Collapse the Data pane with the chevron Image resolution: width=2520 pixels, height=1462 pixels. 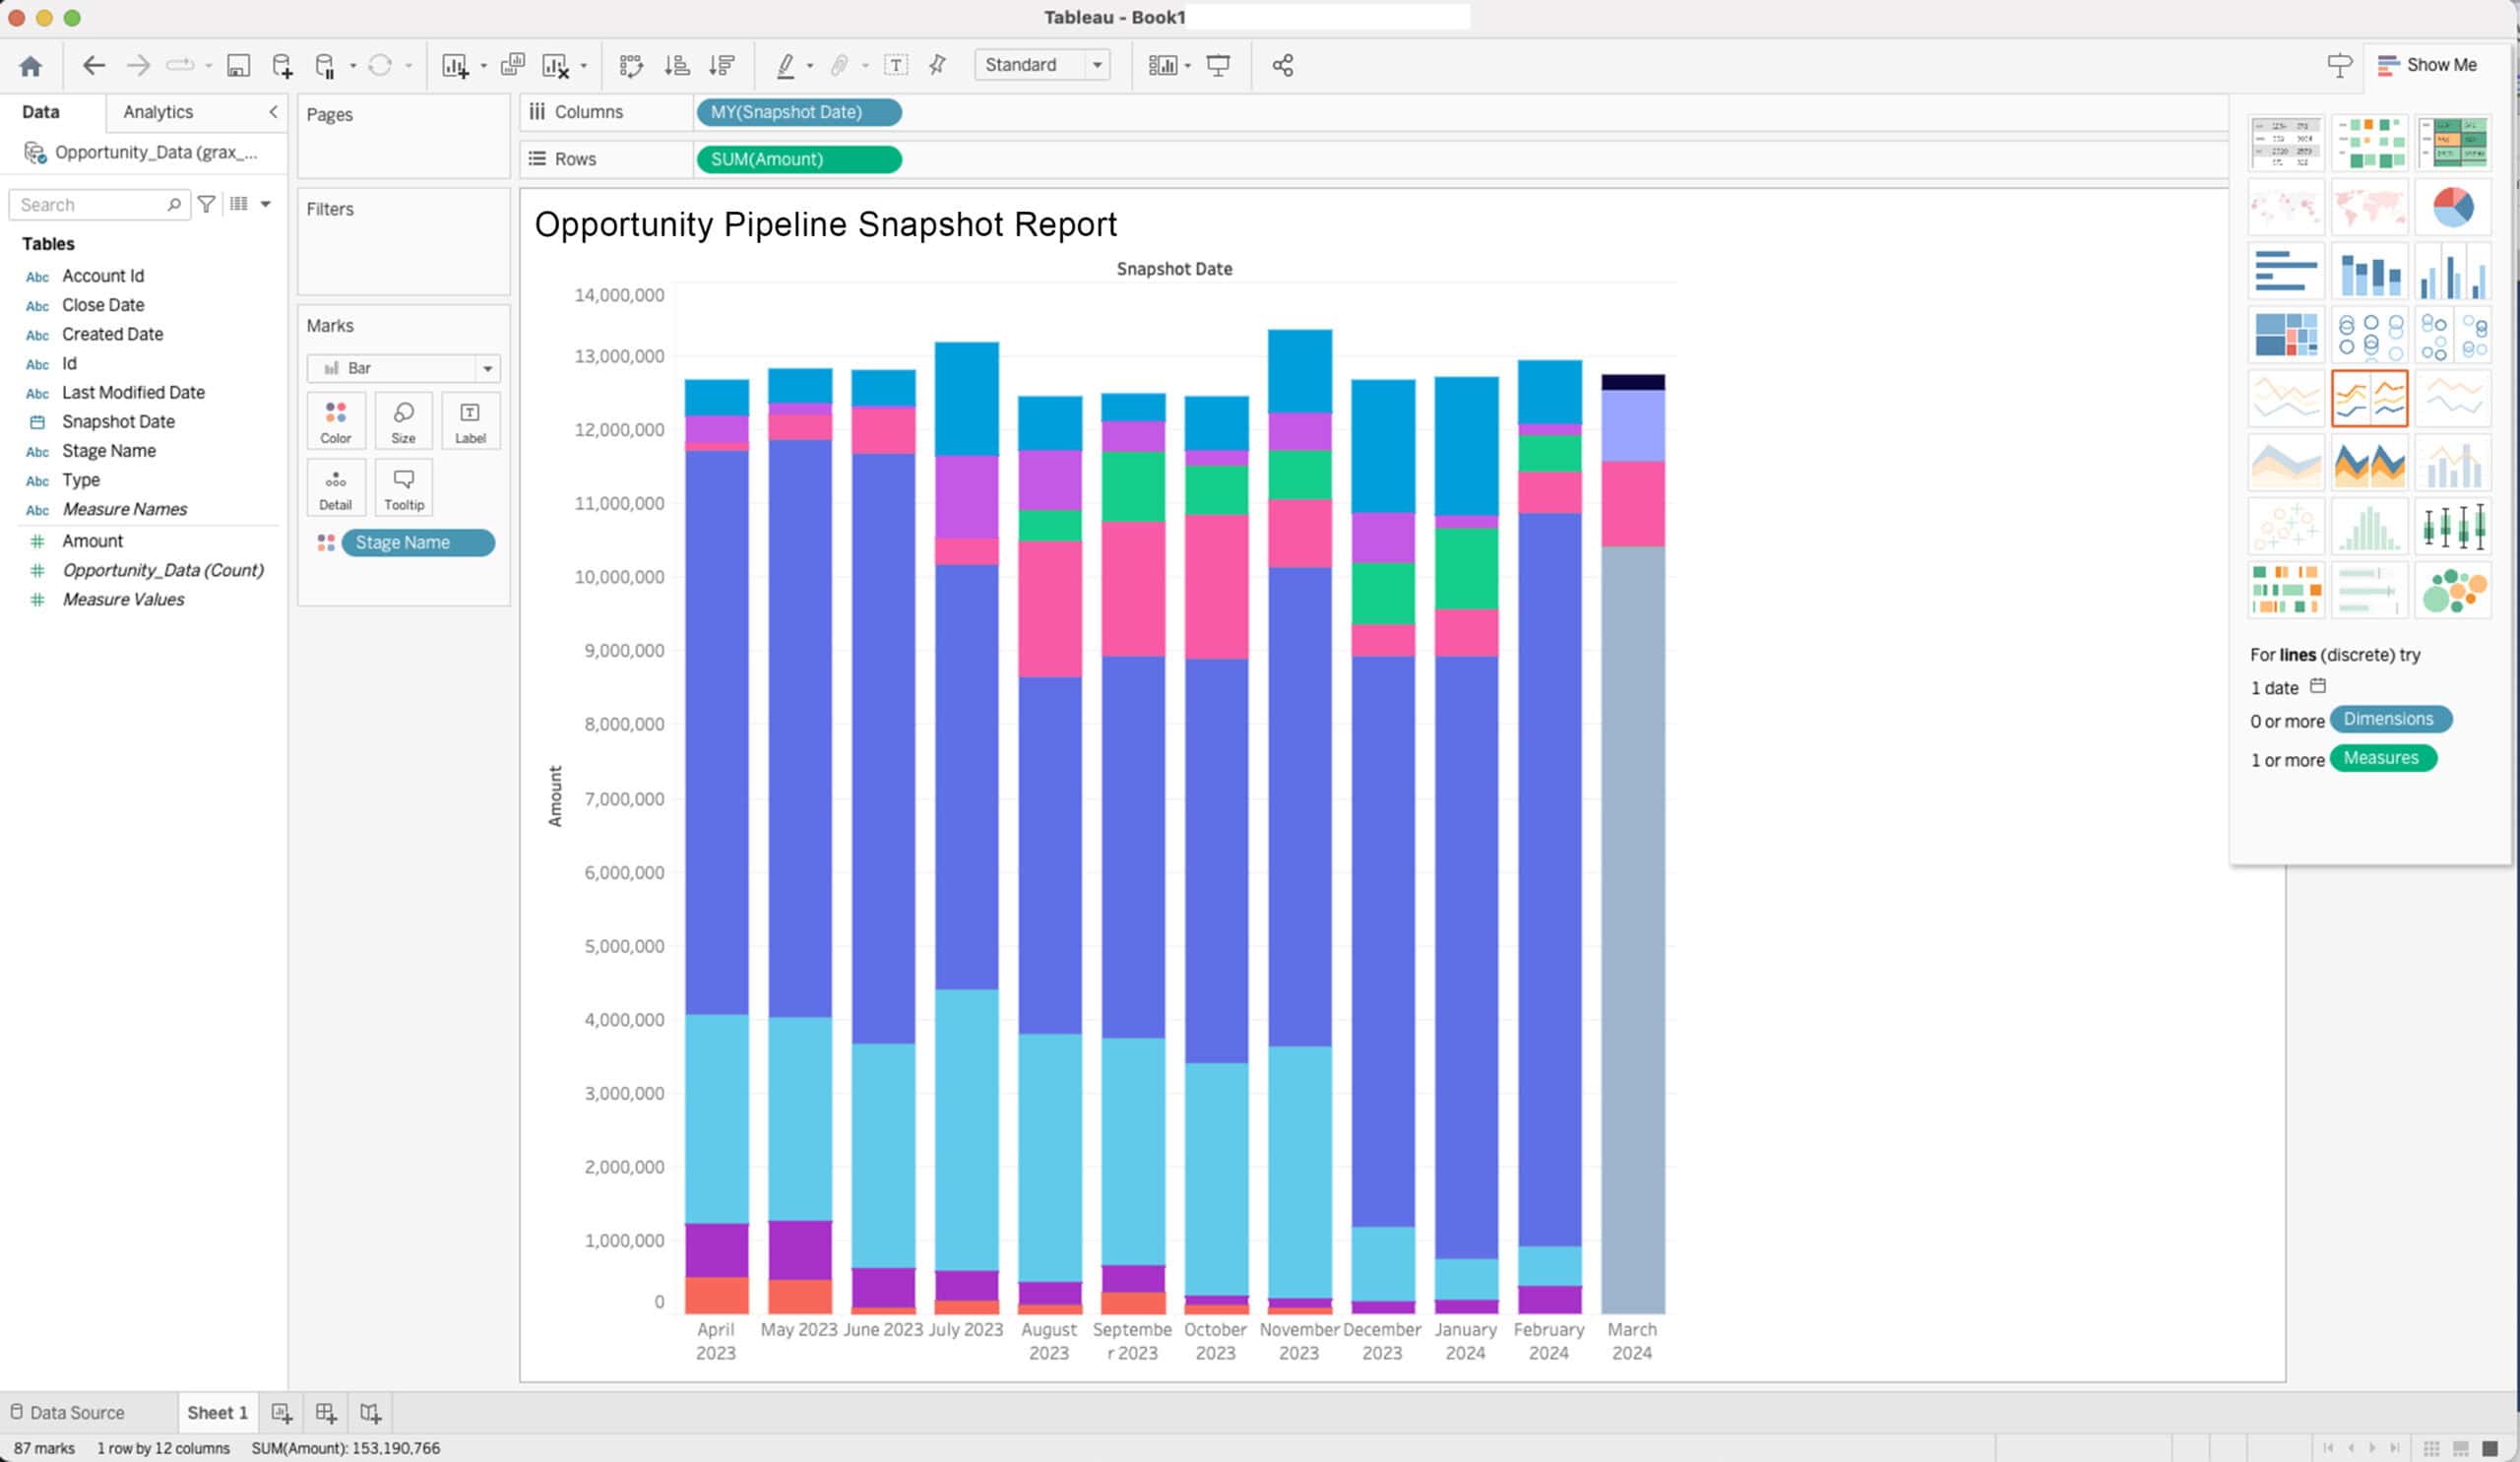[x=272, y=112]
